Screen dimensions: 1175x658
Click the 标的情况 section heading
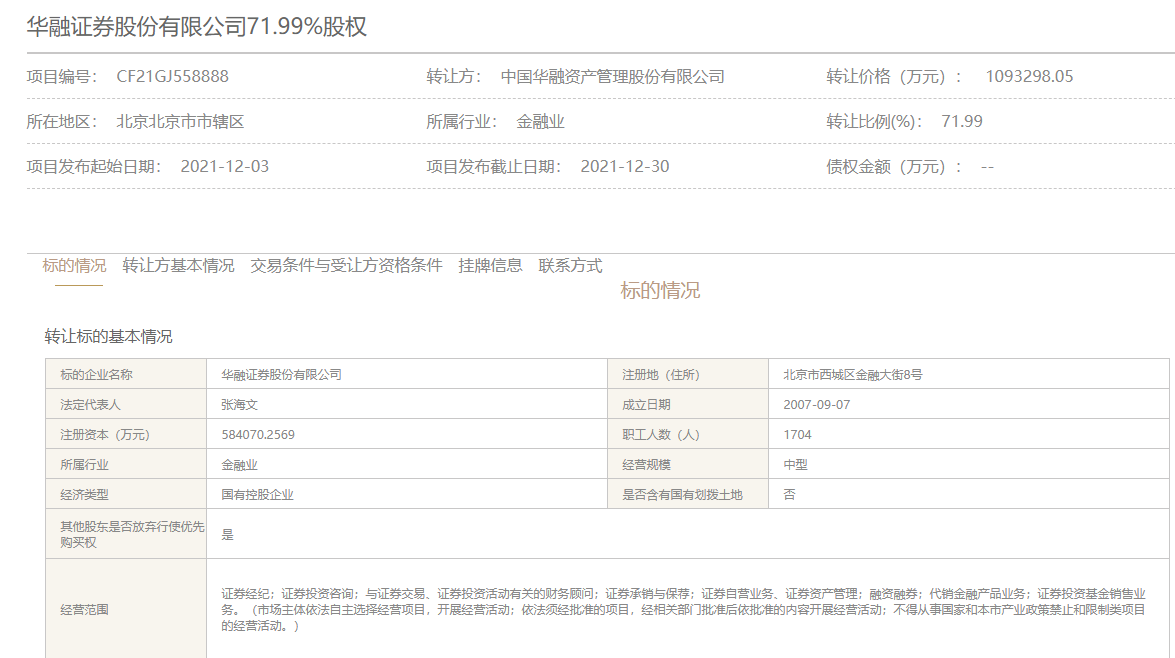tap(660, 291)
